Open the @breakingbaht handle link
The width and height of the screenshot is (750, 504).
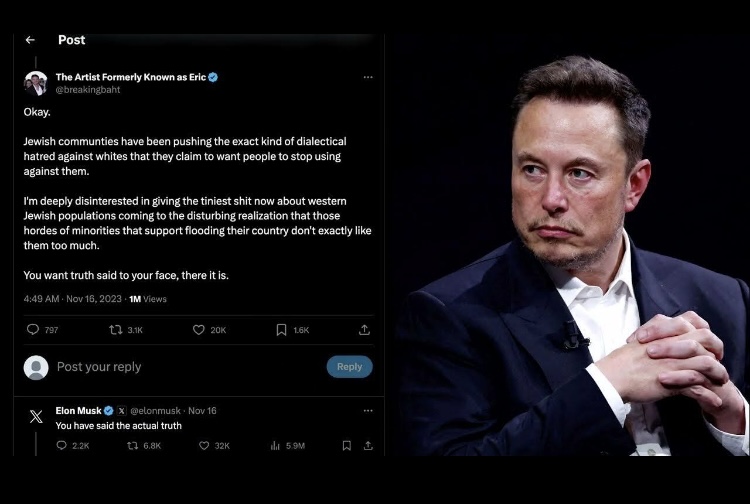click(x=88, y=90)
